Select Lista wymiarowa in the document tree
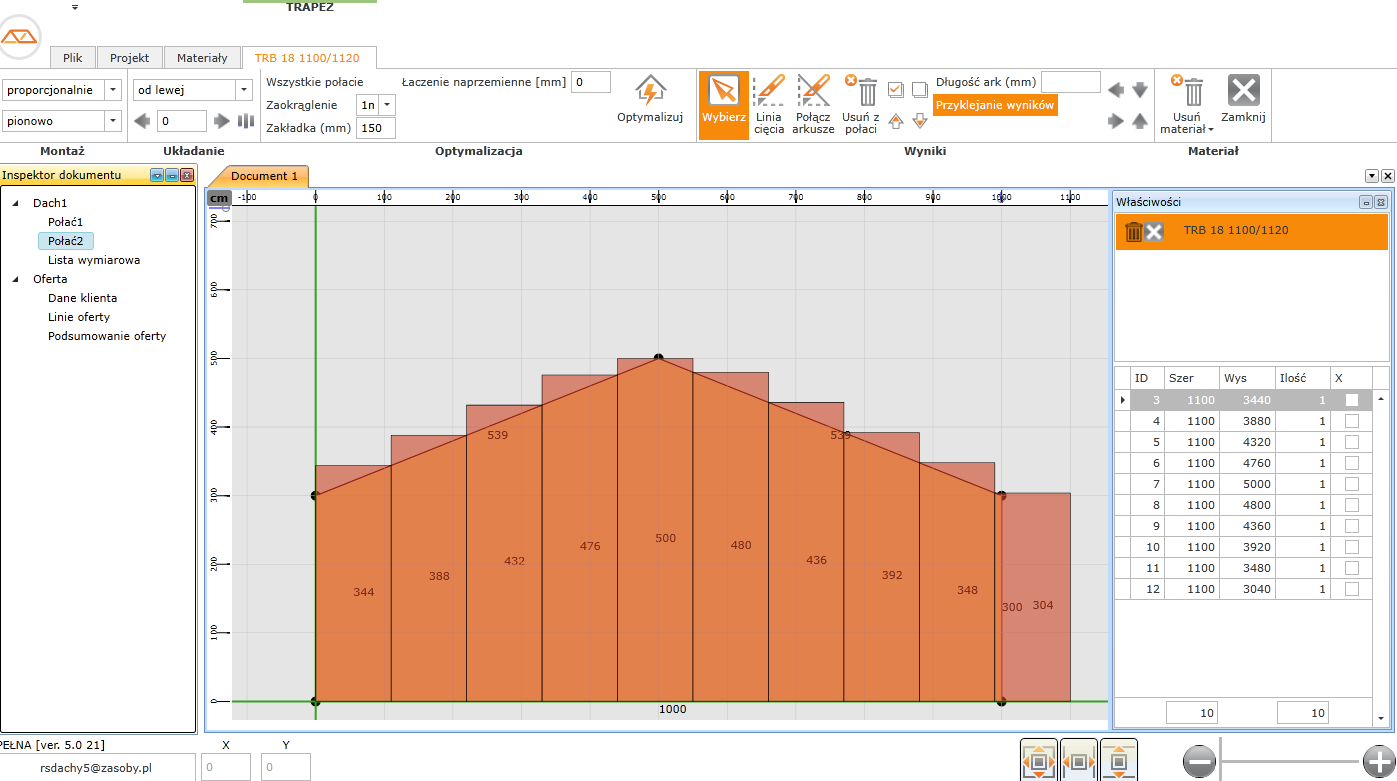 point(94,260)
